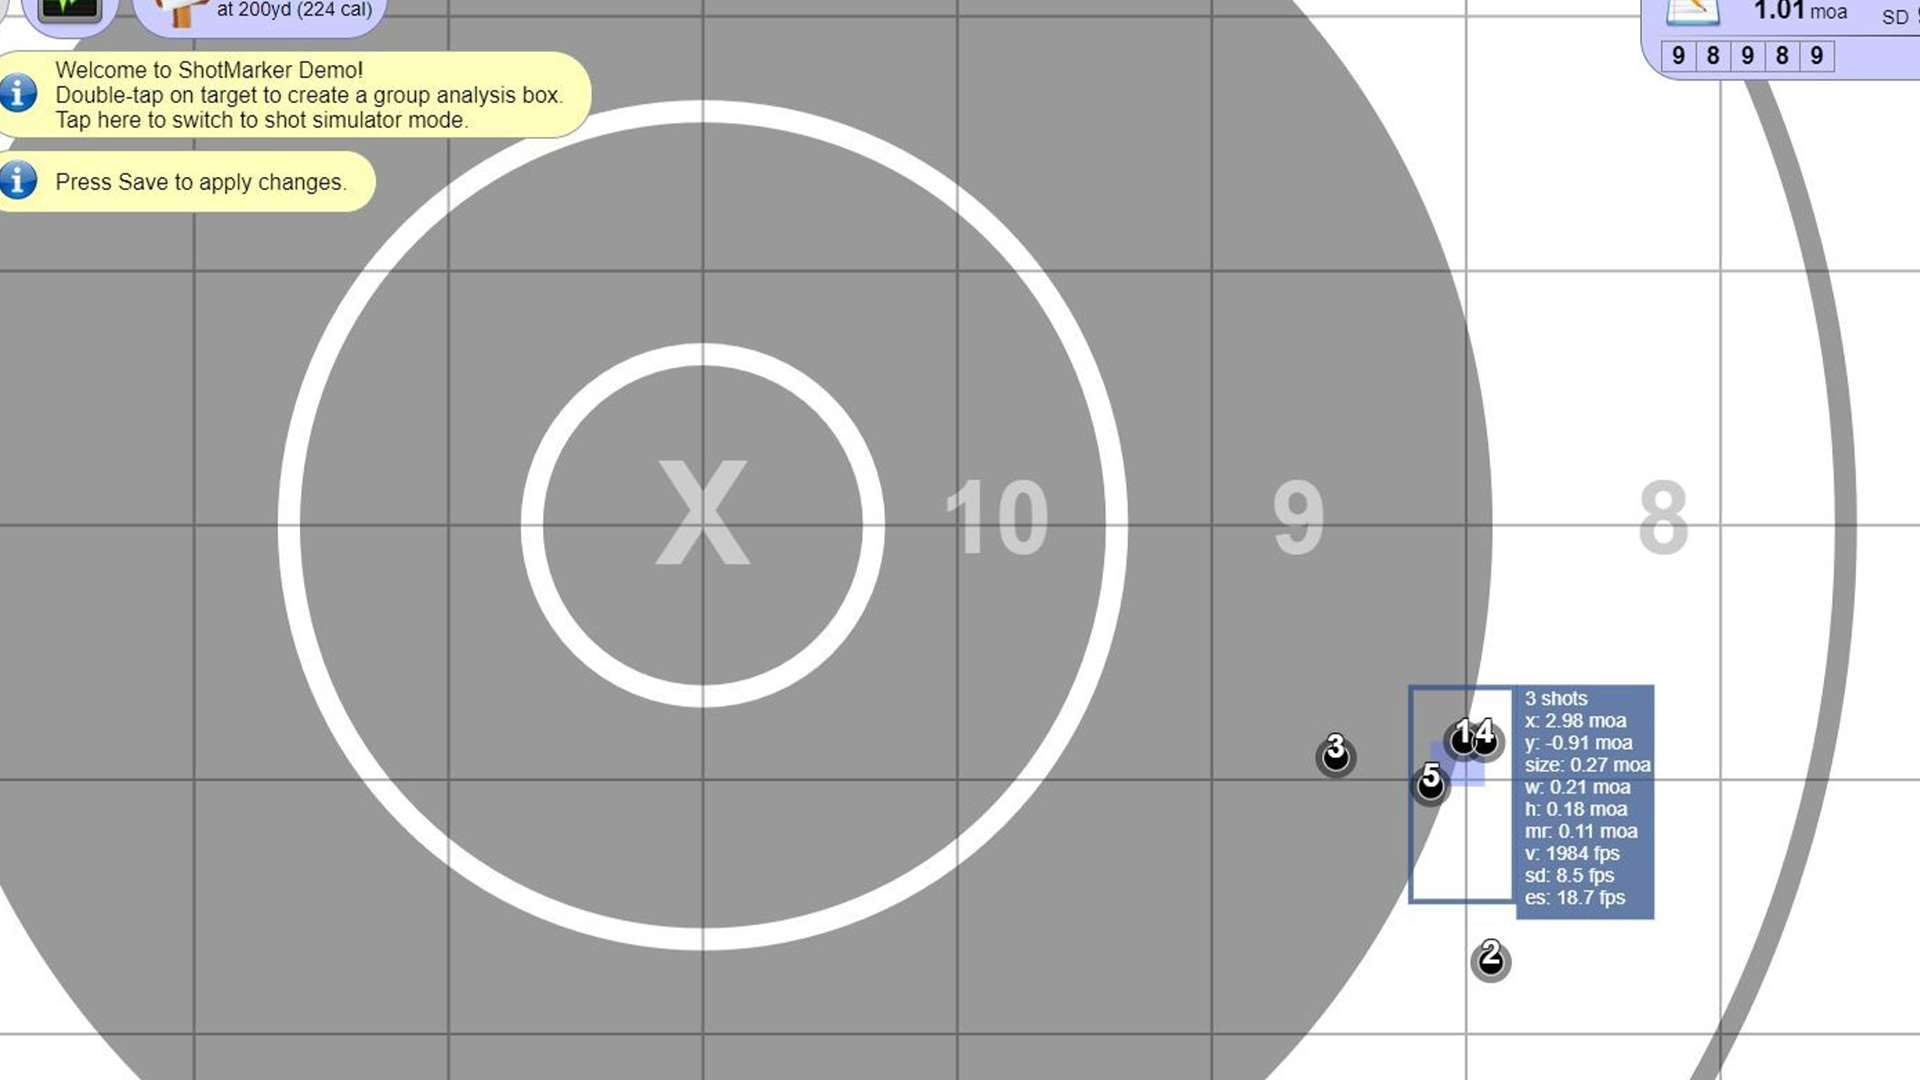Click 'y: -0.91 moa' stat line
1920x1080 pixels.
[1578, 743]
